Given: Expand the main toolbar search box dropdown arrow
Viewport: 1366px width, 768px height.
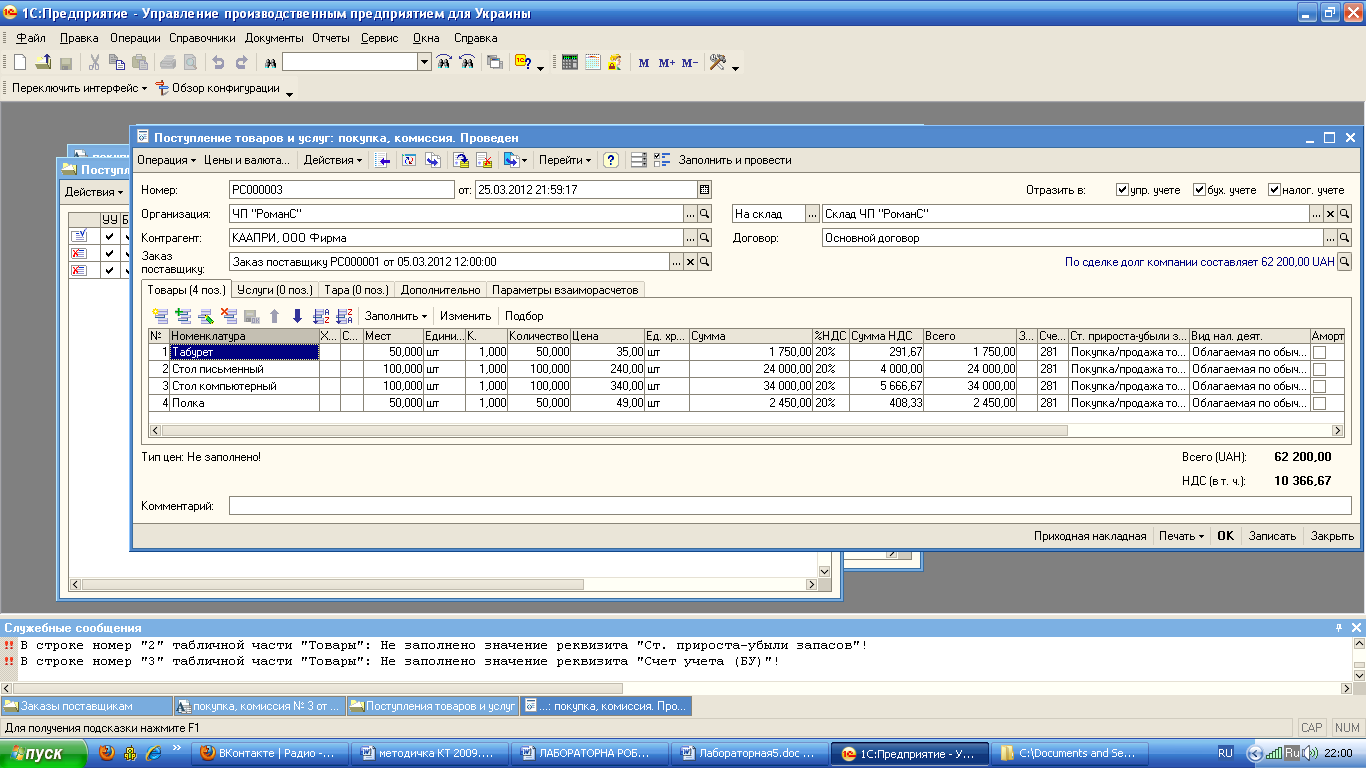Looking at the screenshot, I should (424, 62).
